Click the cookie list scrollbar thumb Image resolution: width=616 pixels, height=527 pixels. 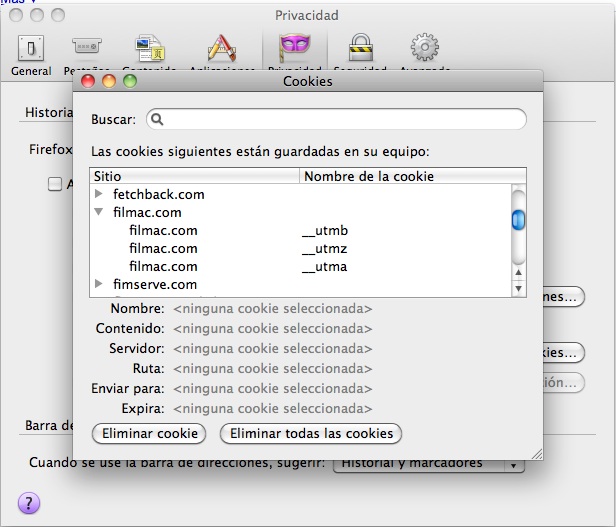(x=518, y=220)
